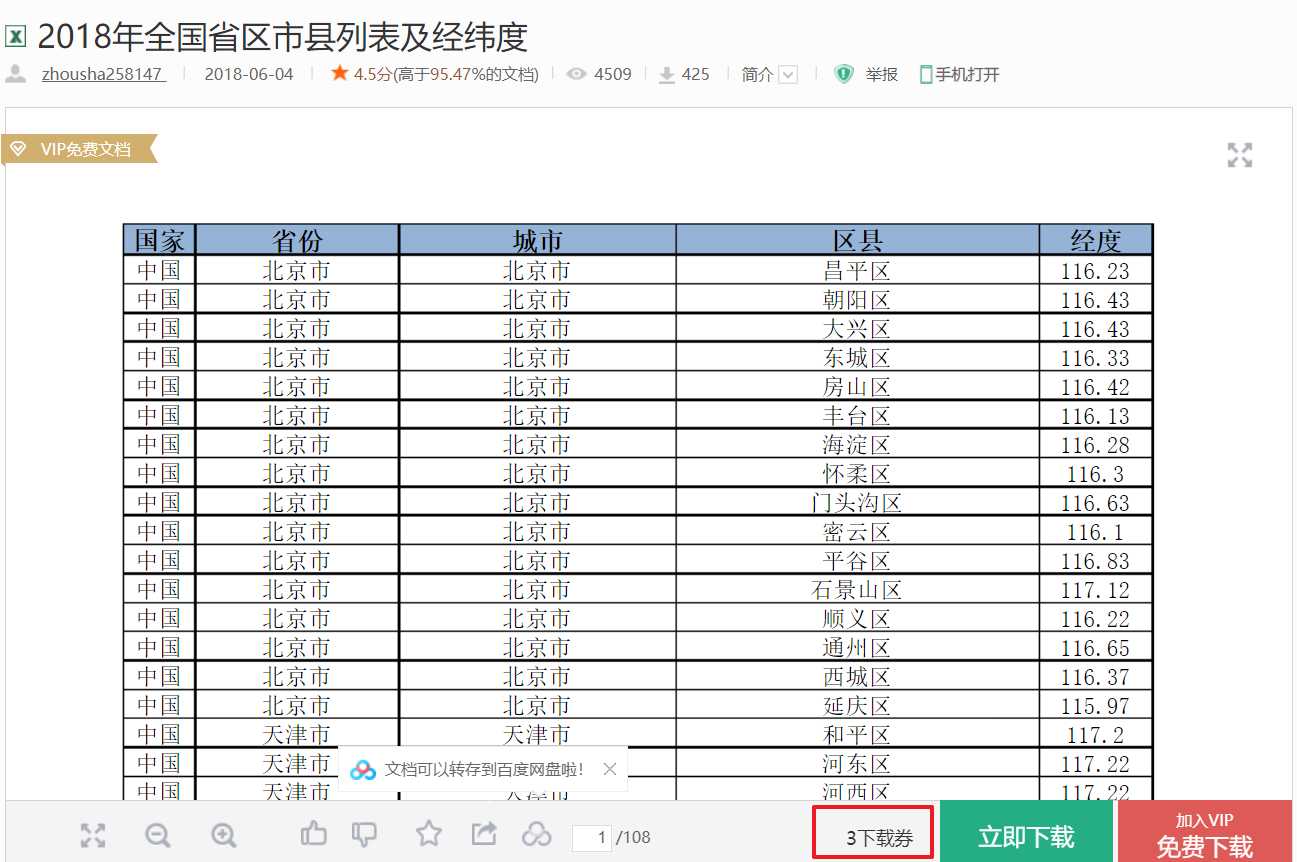Select the 门头沟区 cell
This screenshot has width=1297, height=862.
[x=857, y=503]
